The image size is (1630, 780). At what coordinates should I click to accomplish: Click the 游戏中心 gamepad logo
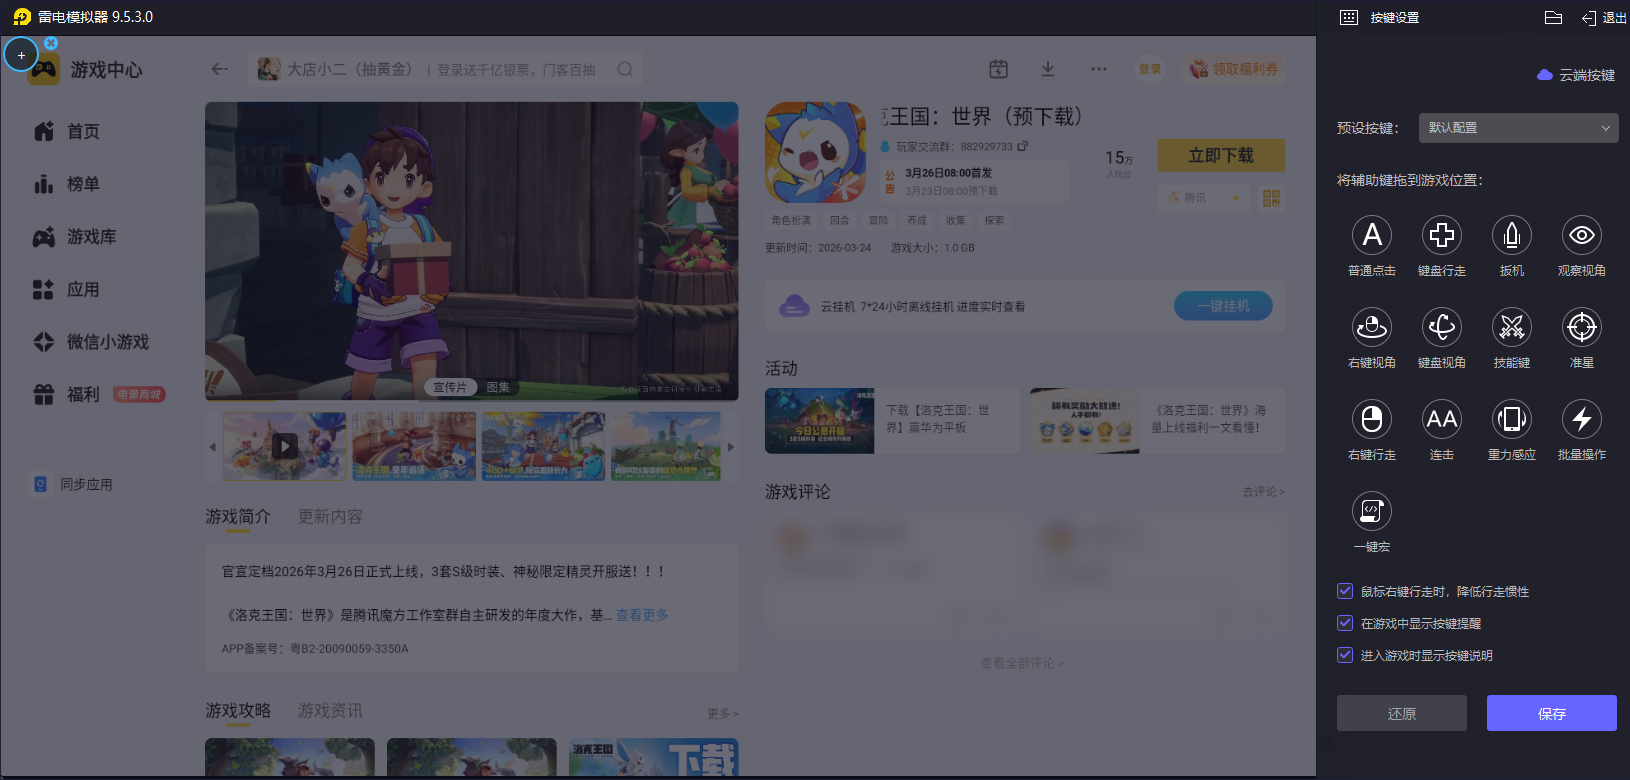(x=44, y=69)
